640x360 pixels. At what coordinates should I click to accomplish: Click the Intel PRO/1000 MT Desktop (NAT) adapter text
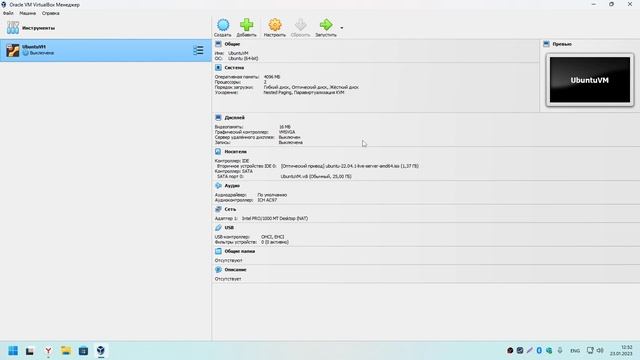tap(275, 218)
